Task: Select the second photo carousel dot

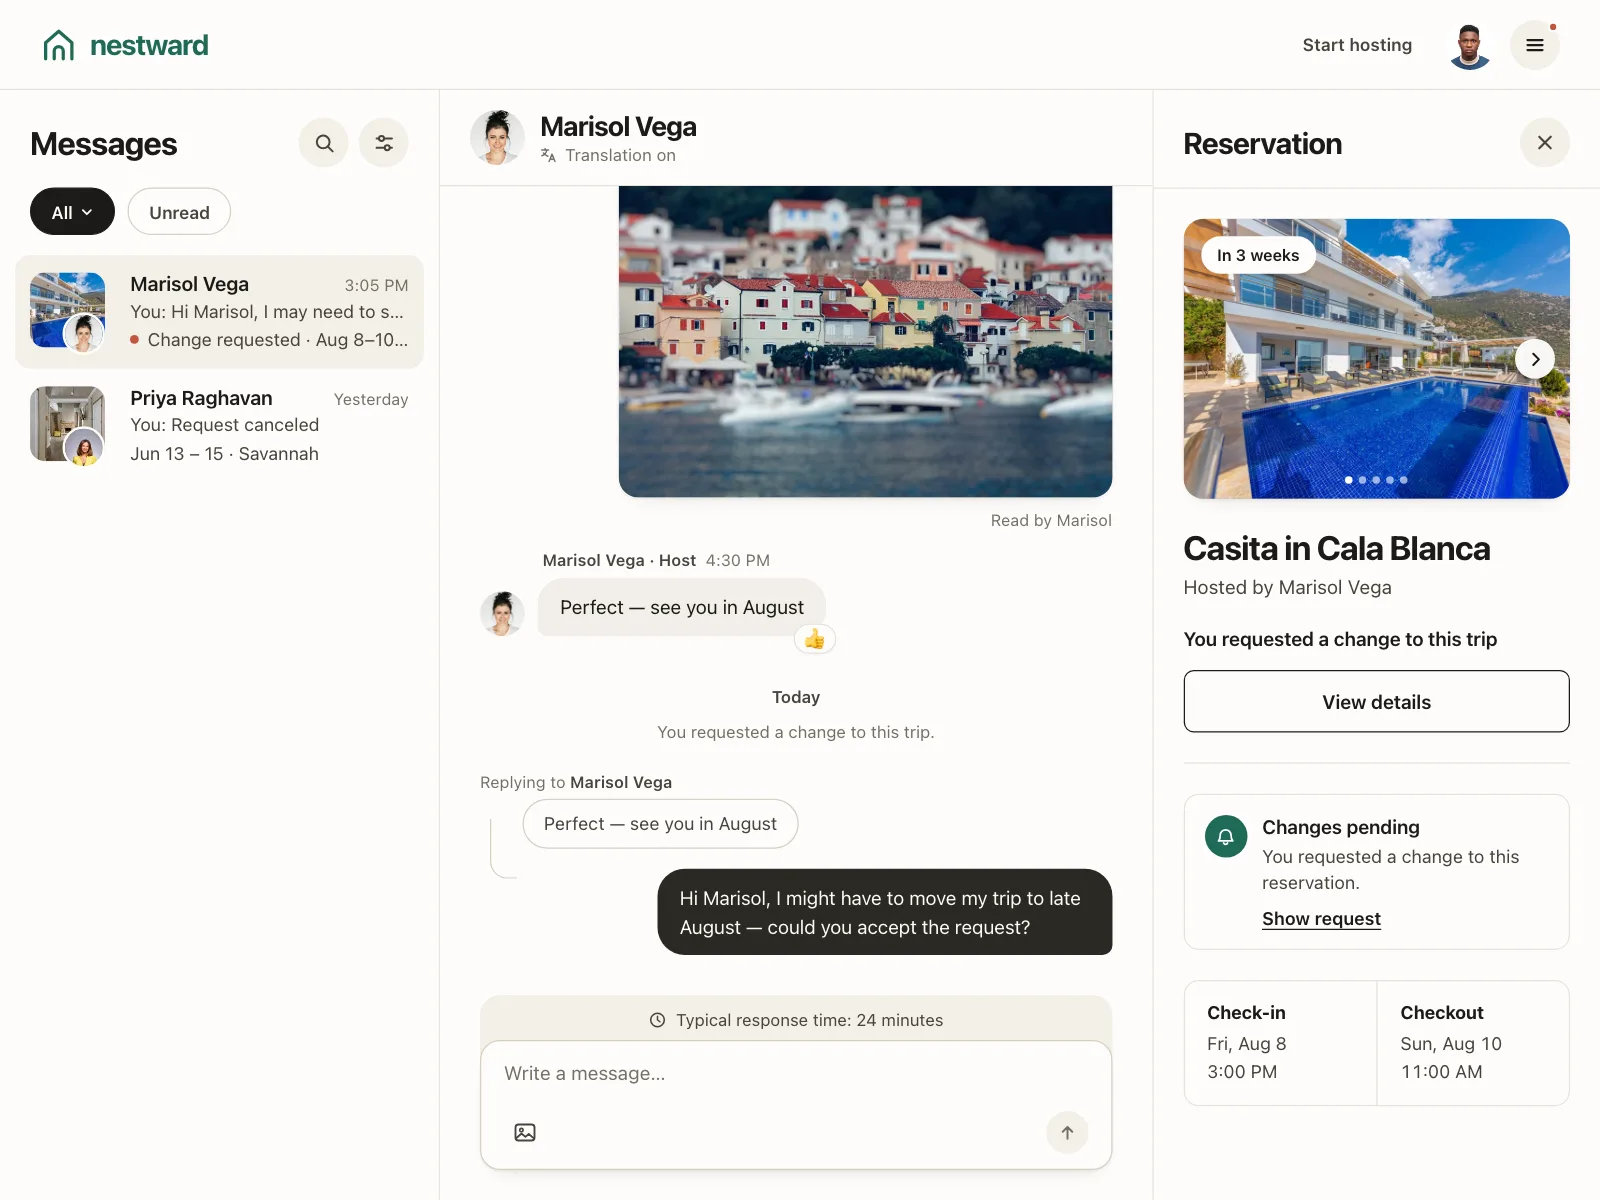Action: pyautogui.click(x=1362, y=480)
